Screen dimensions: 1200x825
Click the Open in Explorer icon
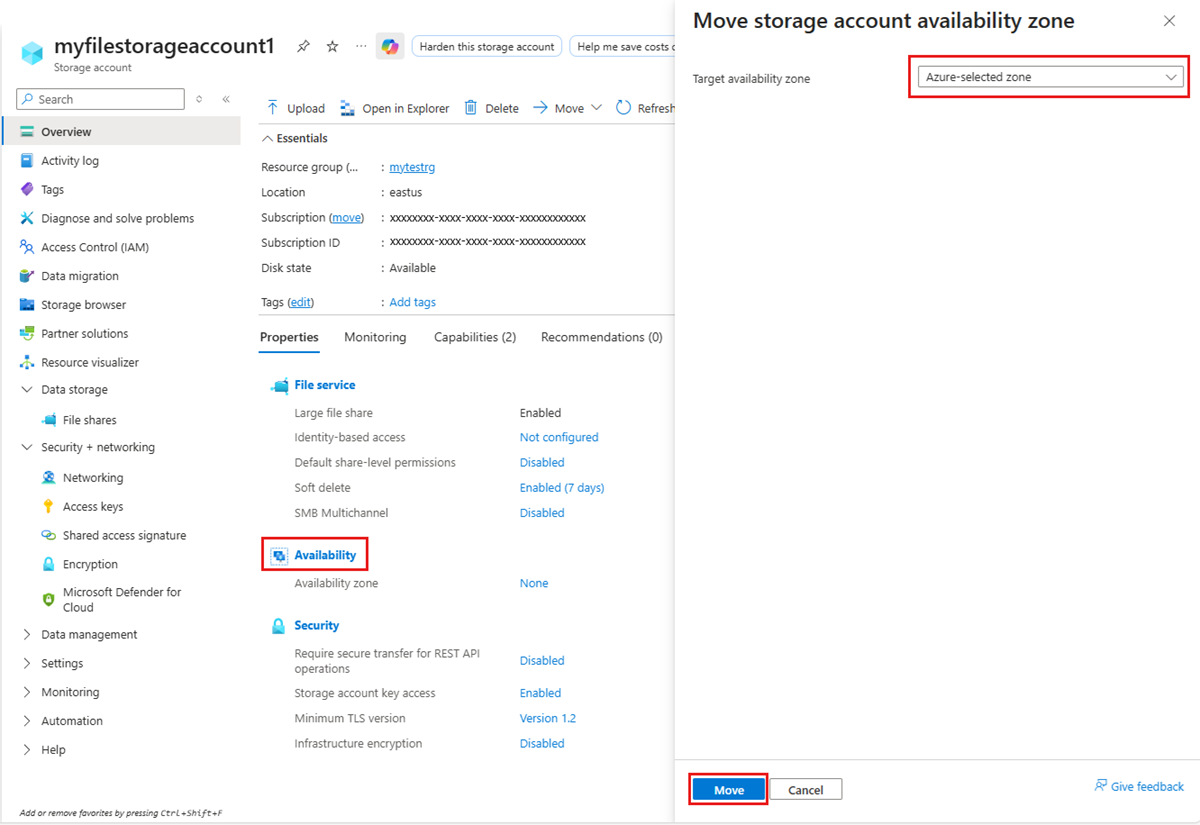coord(347,108)
